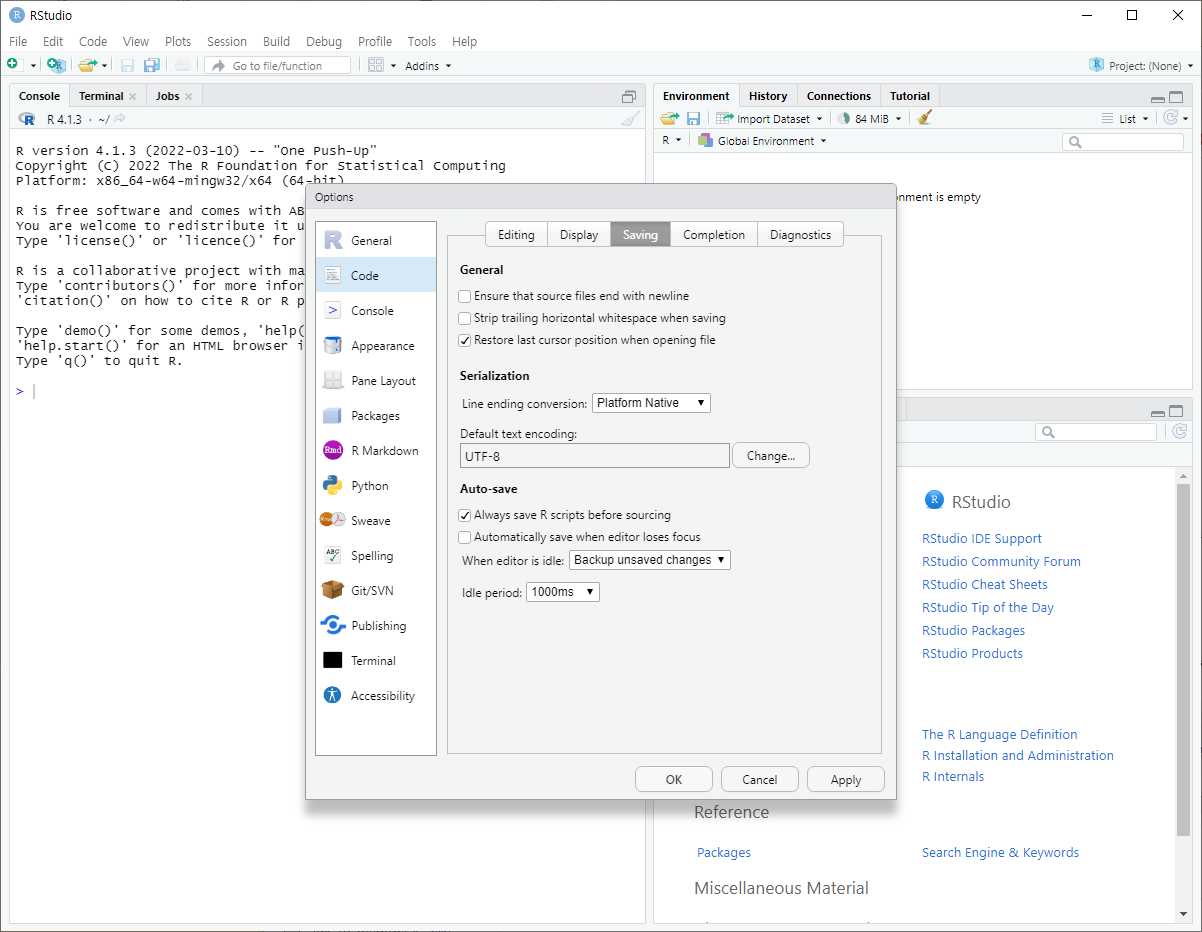
Task: Open the Python options category
Action: pyautogui.click(x=376, y=486)
